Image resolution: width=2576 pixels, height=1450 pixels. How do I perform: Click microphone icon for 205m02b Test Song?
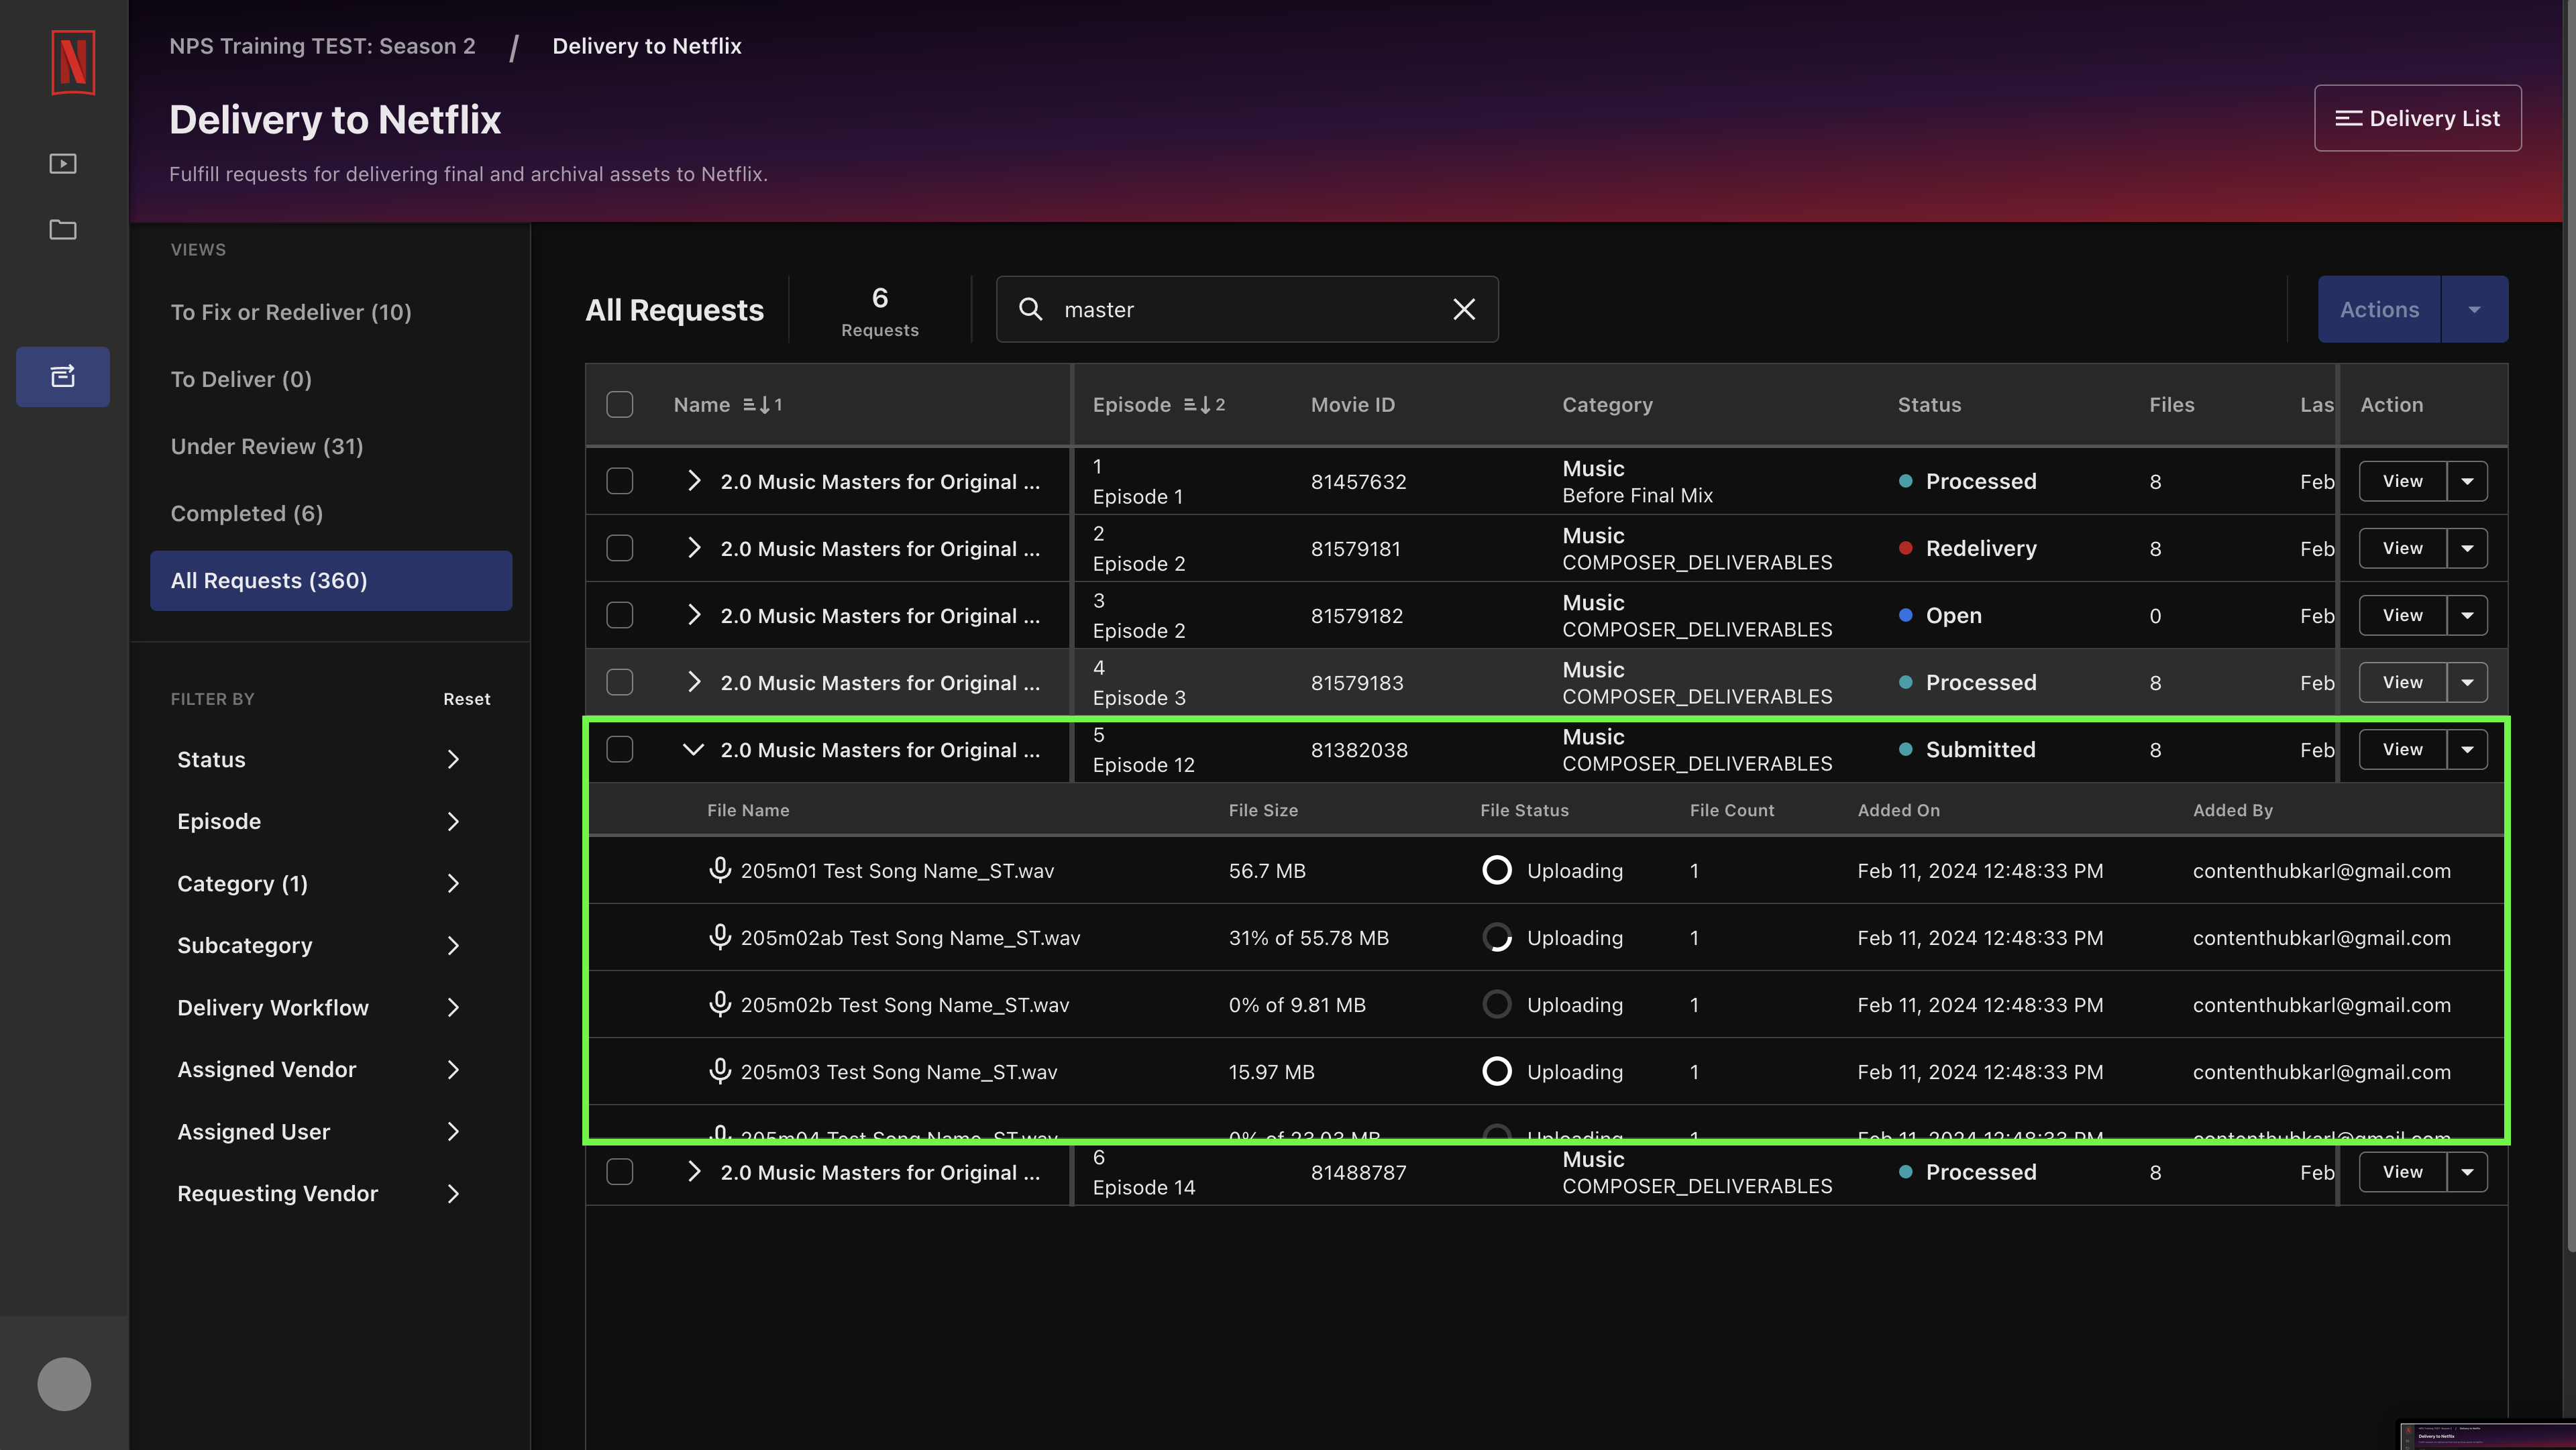tap(719, 1003)
